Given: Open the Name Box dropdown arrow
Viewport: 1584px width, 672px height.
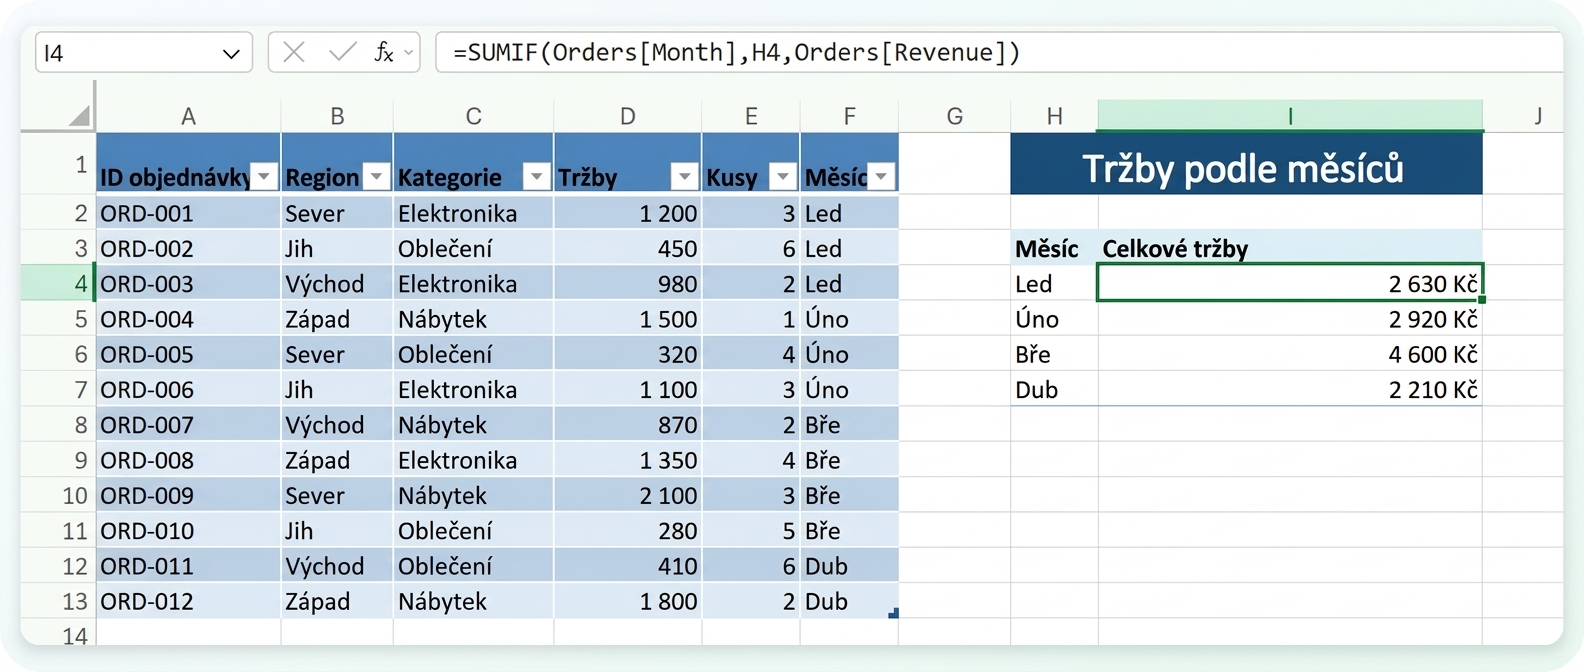Looking at the screenshot, I should tap(231, 53).
